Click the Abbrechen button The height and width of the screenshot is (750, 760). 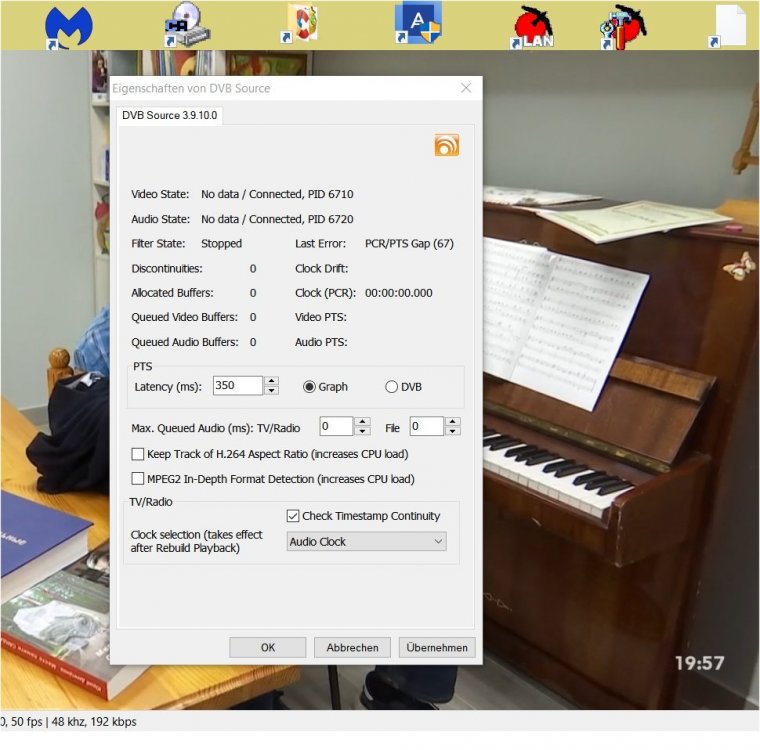[352, 647]
